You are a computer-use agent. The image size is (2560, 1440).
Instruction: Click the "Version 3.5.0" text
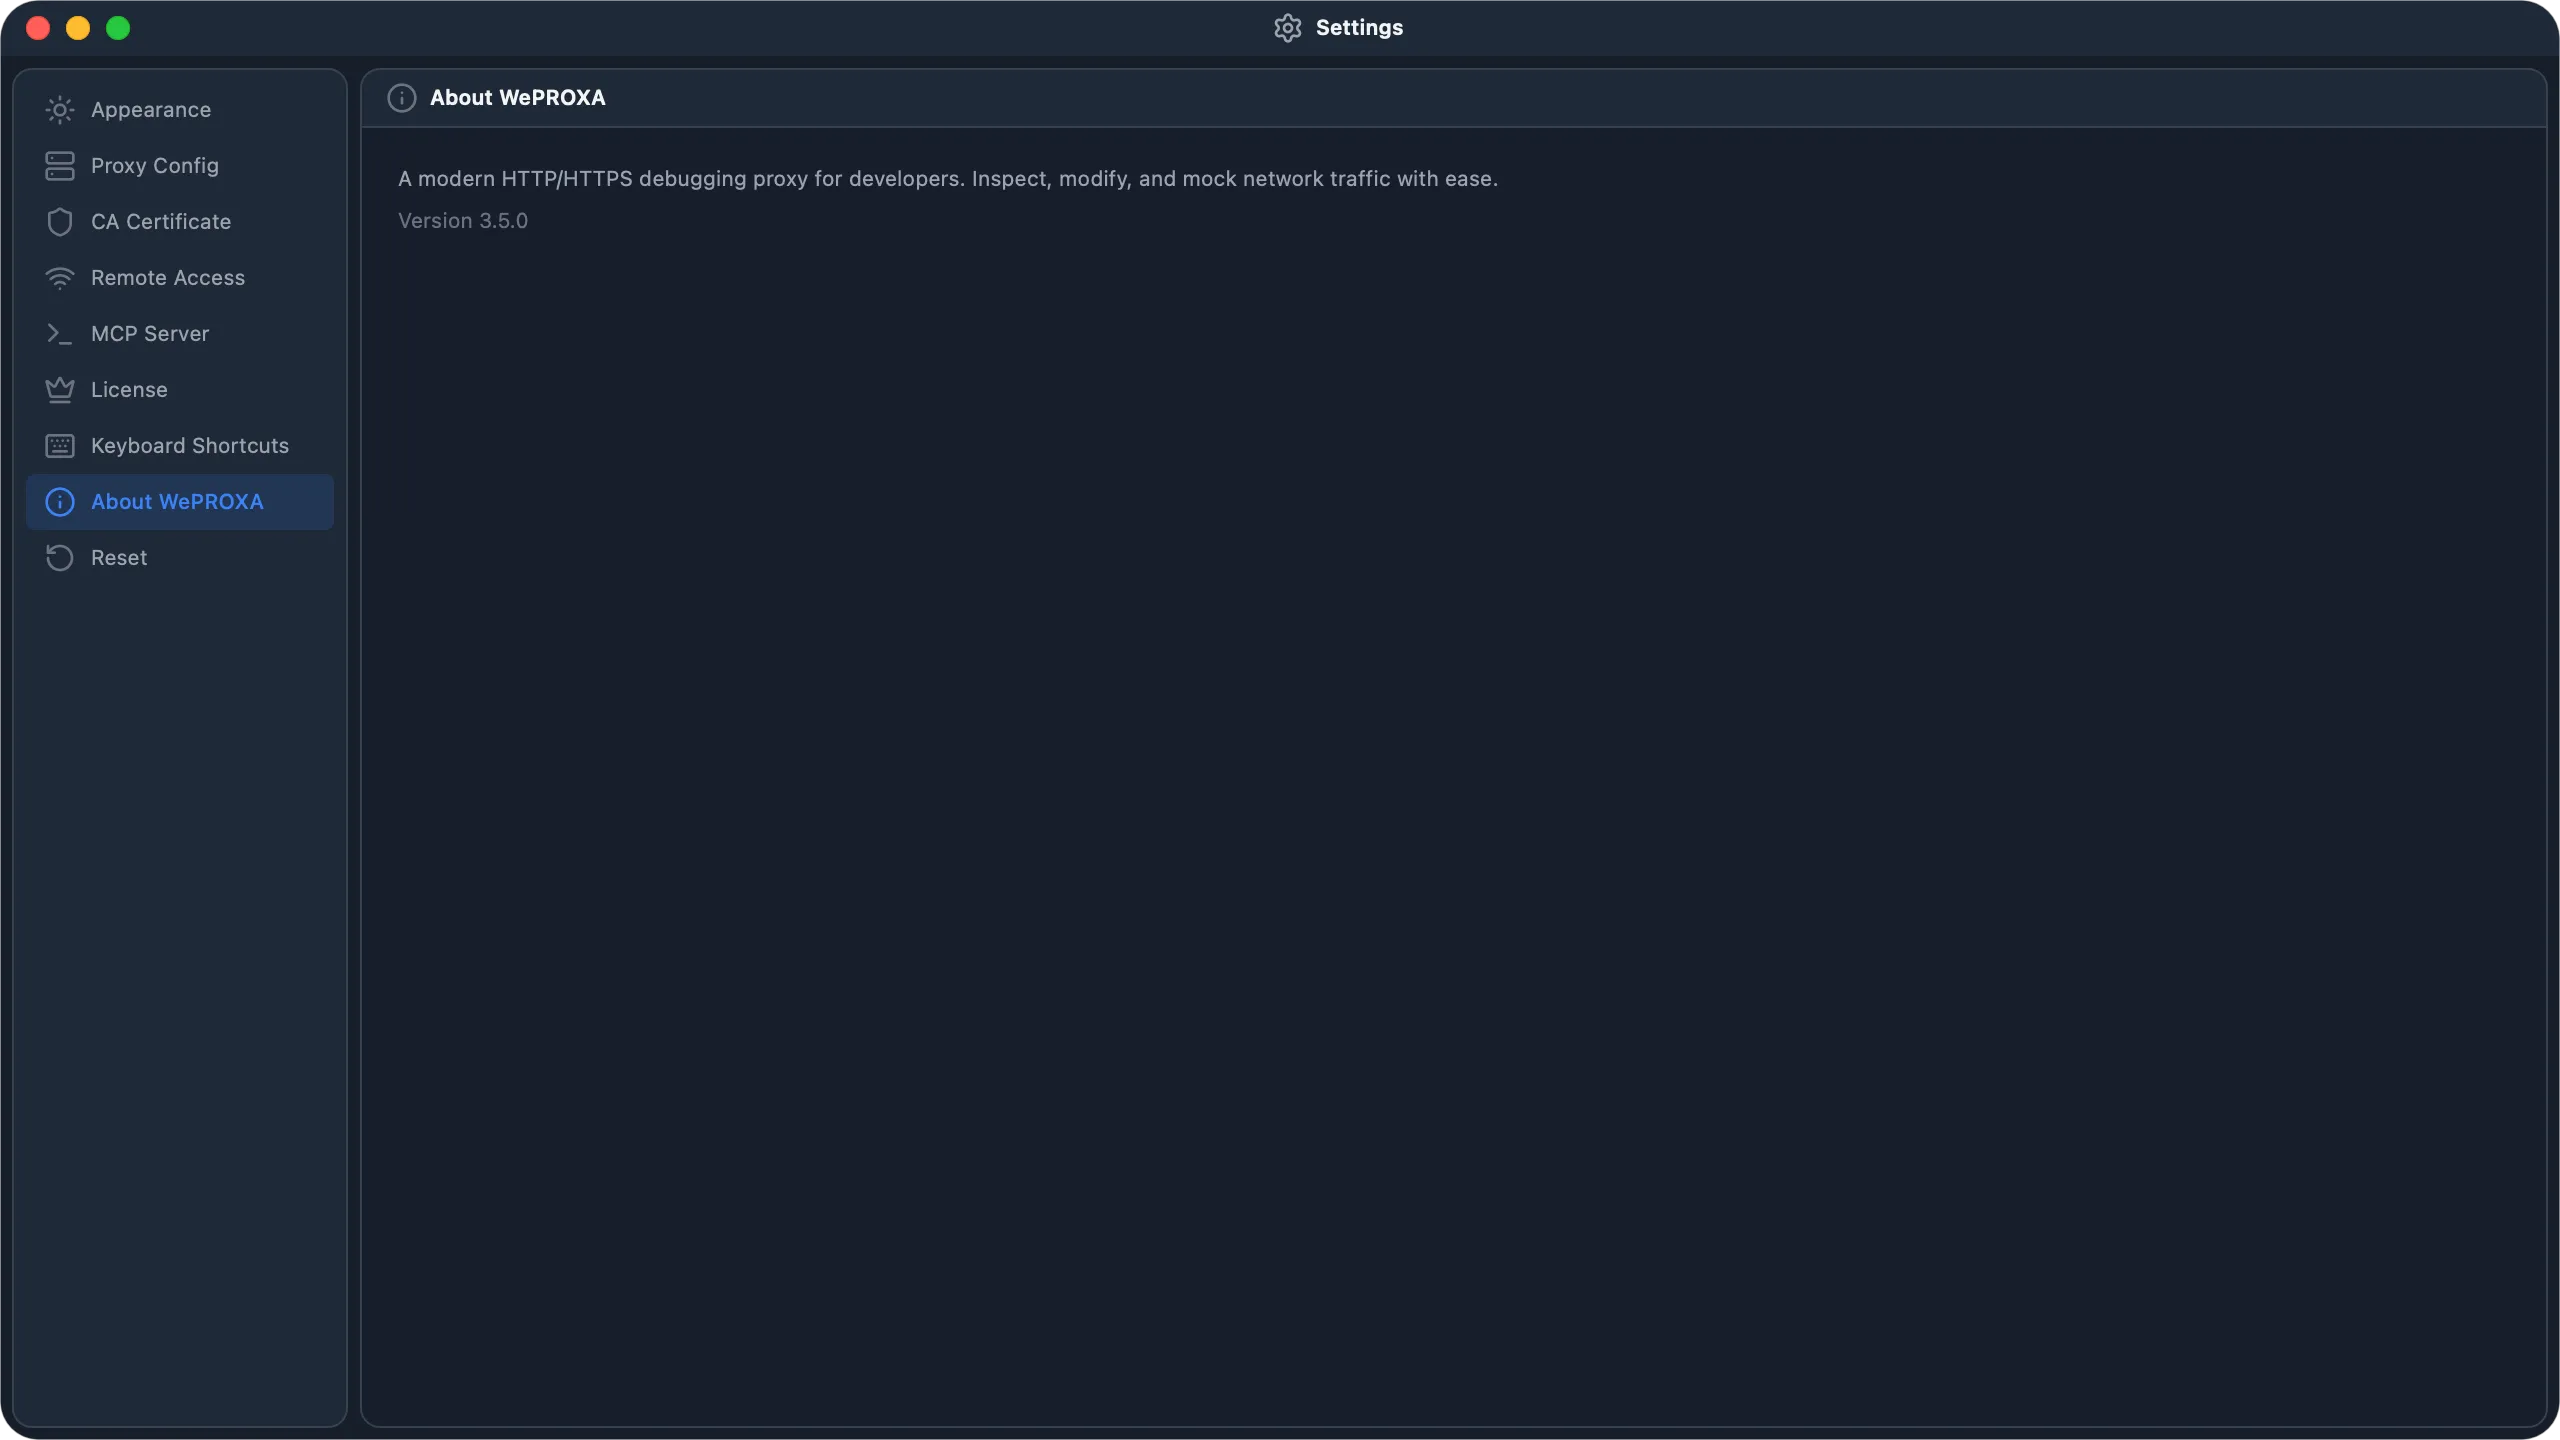pyautogui.click(x=463, y=221)
